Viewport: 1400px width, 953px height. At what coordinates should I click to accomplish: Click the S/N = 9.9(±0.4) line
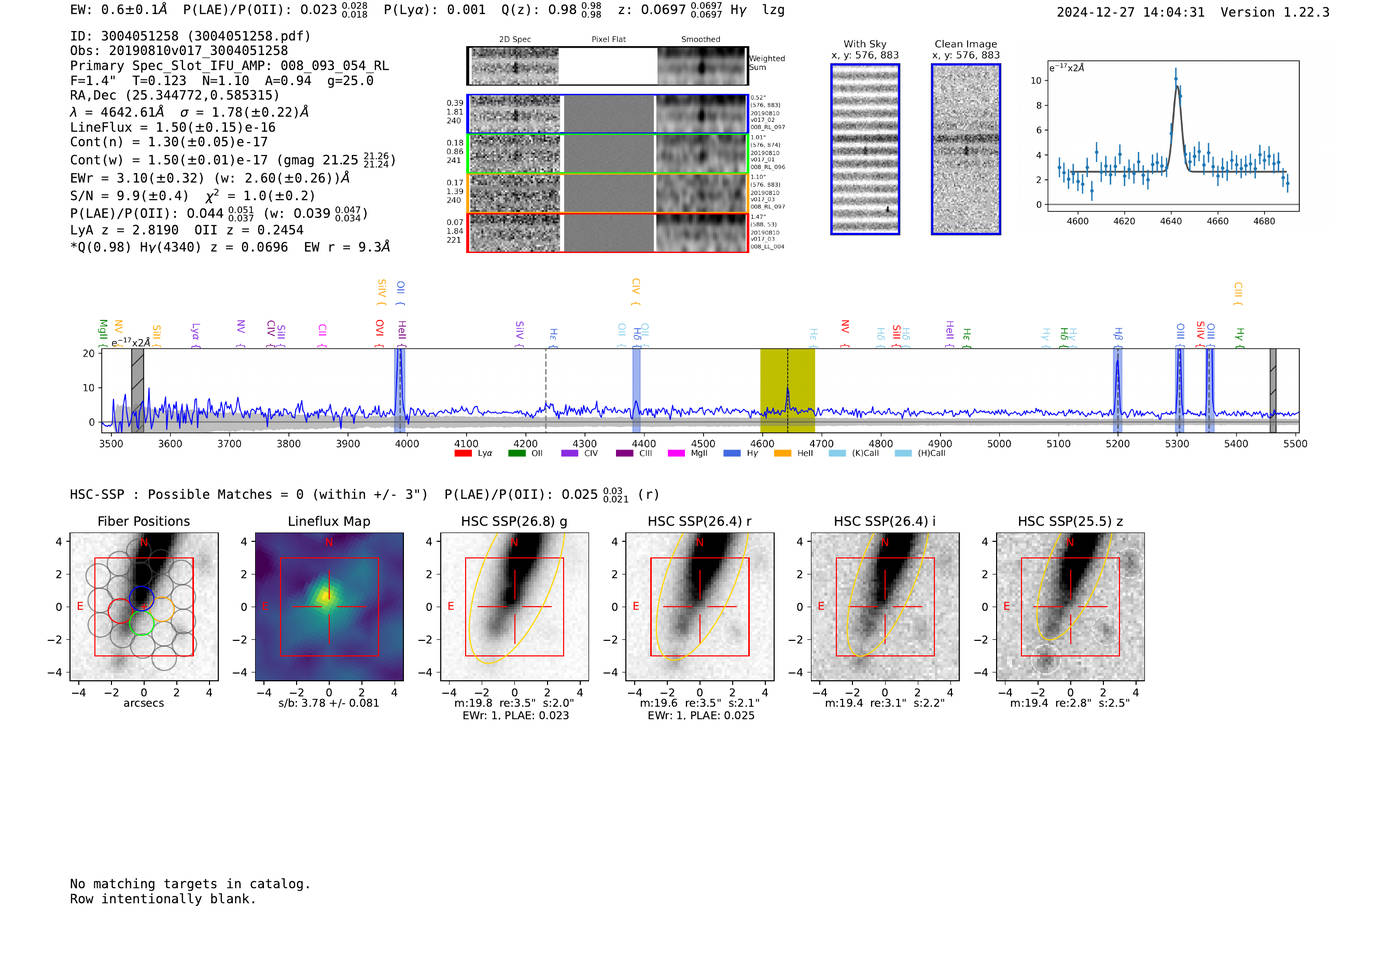(x=192, y=196)
